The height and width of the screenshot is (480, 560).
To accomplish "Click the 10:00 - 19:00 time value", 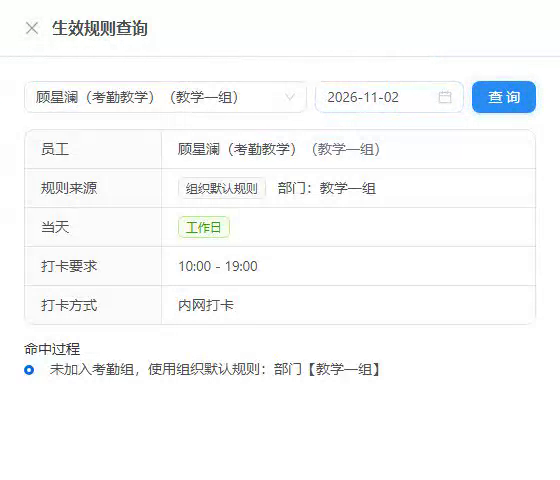I will 218,266.
